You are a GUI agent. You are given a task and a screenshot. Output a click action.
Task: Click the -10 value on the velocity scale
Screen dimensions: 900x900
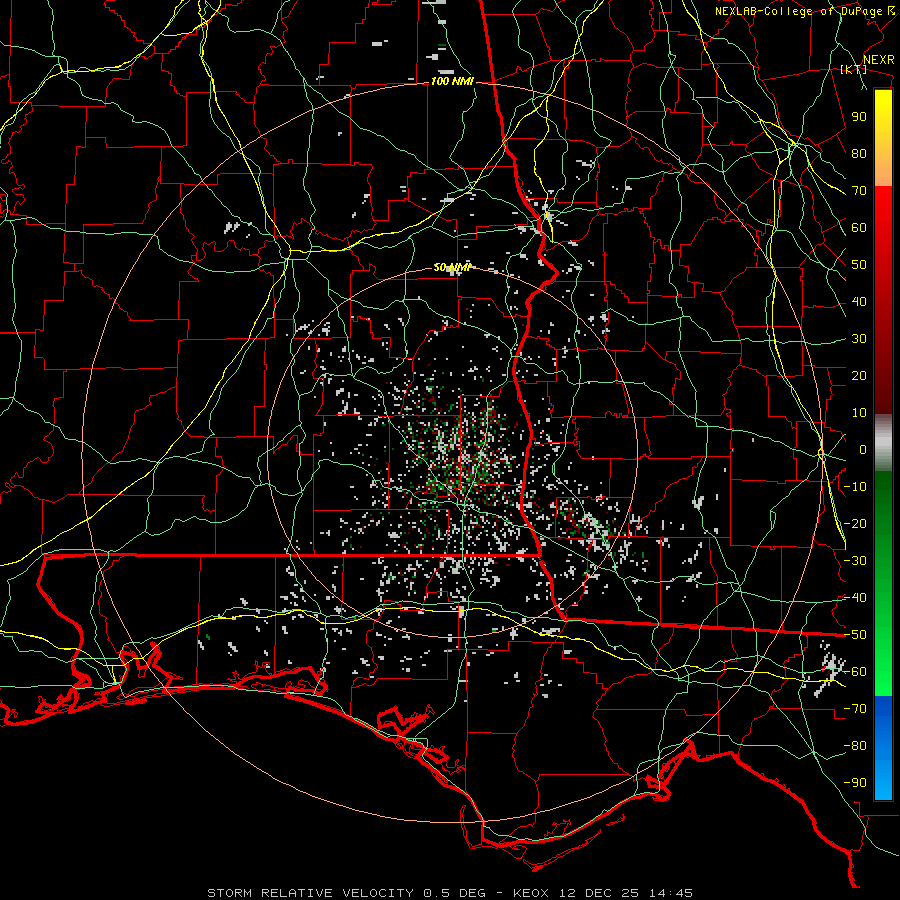click(855, 487)
